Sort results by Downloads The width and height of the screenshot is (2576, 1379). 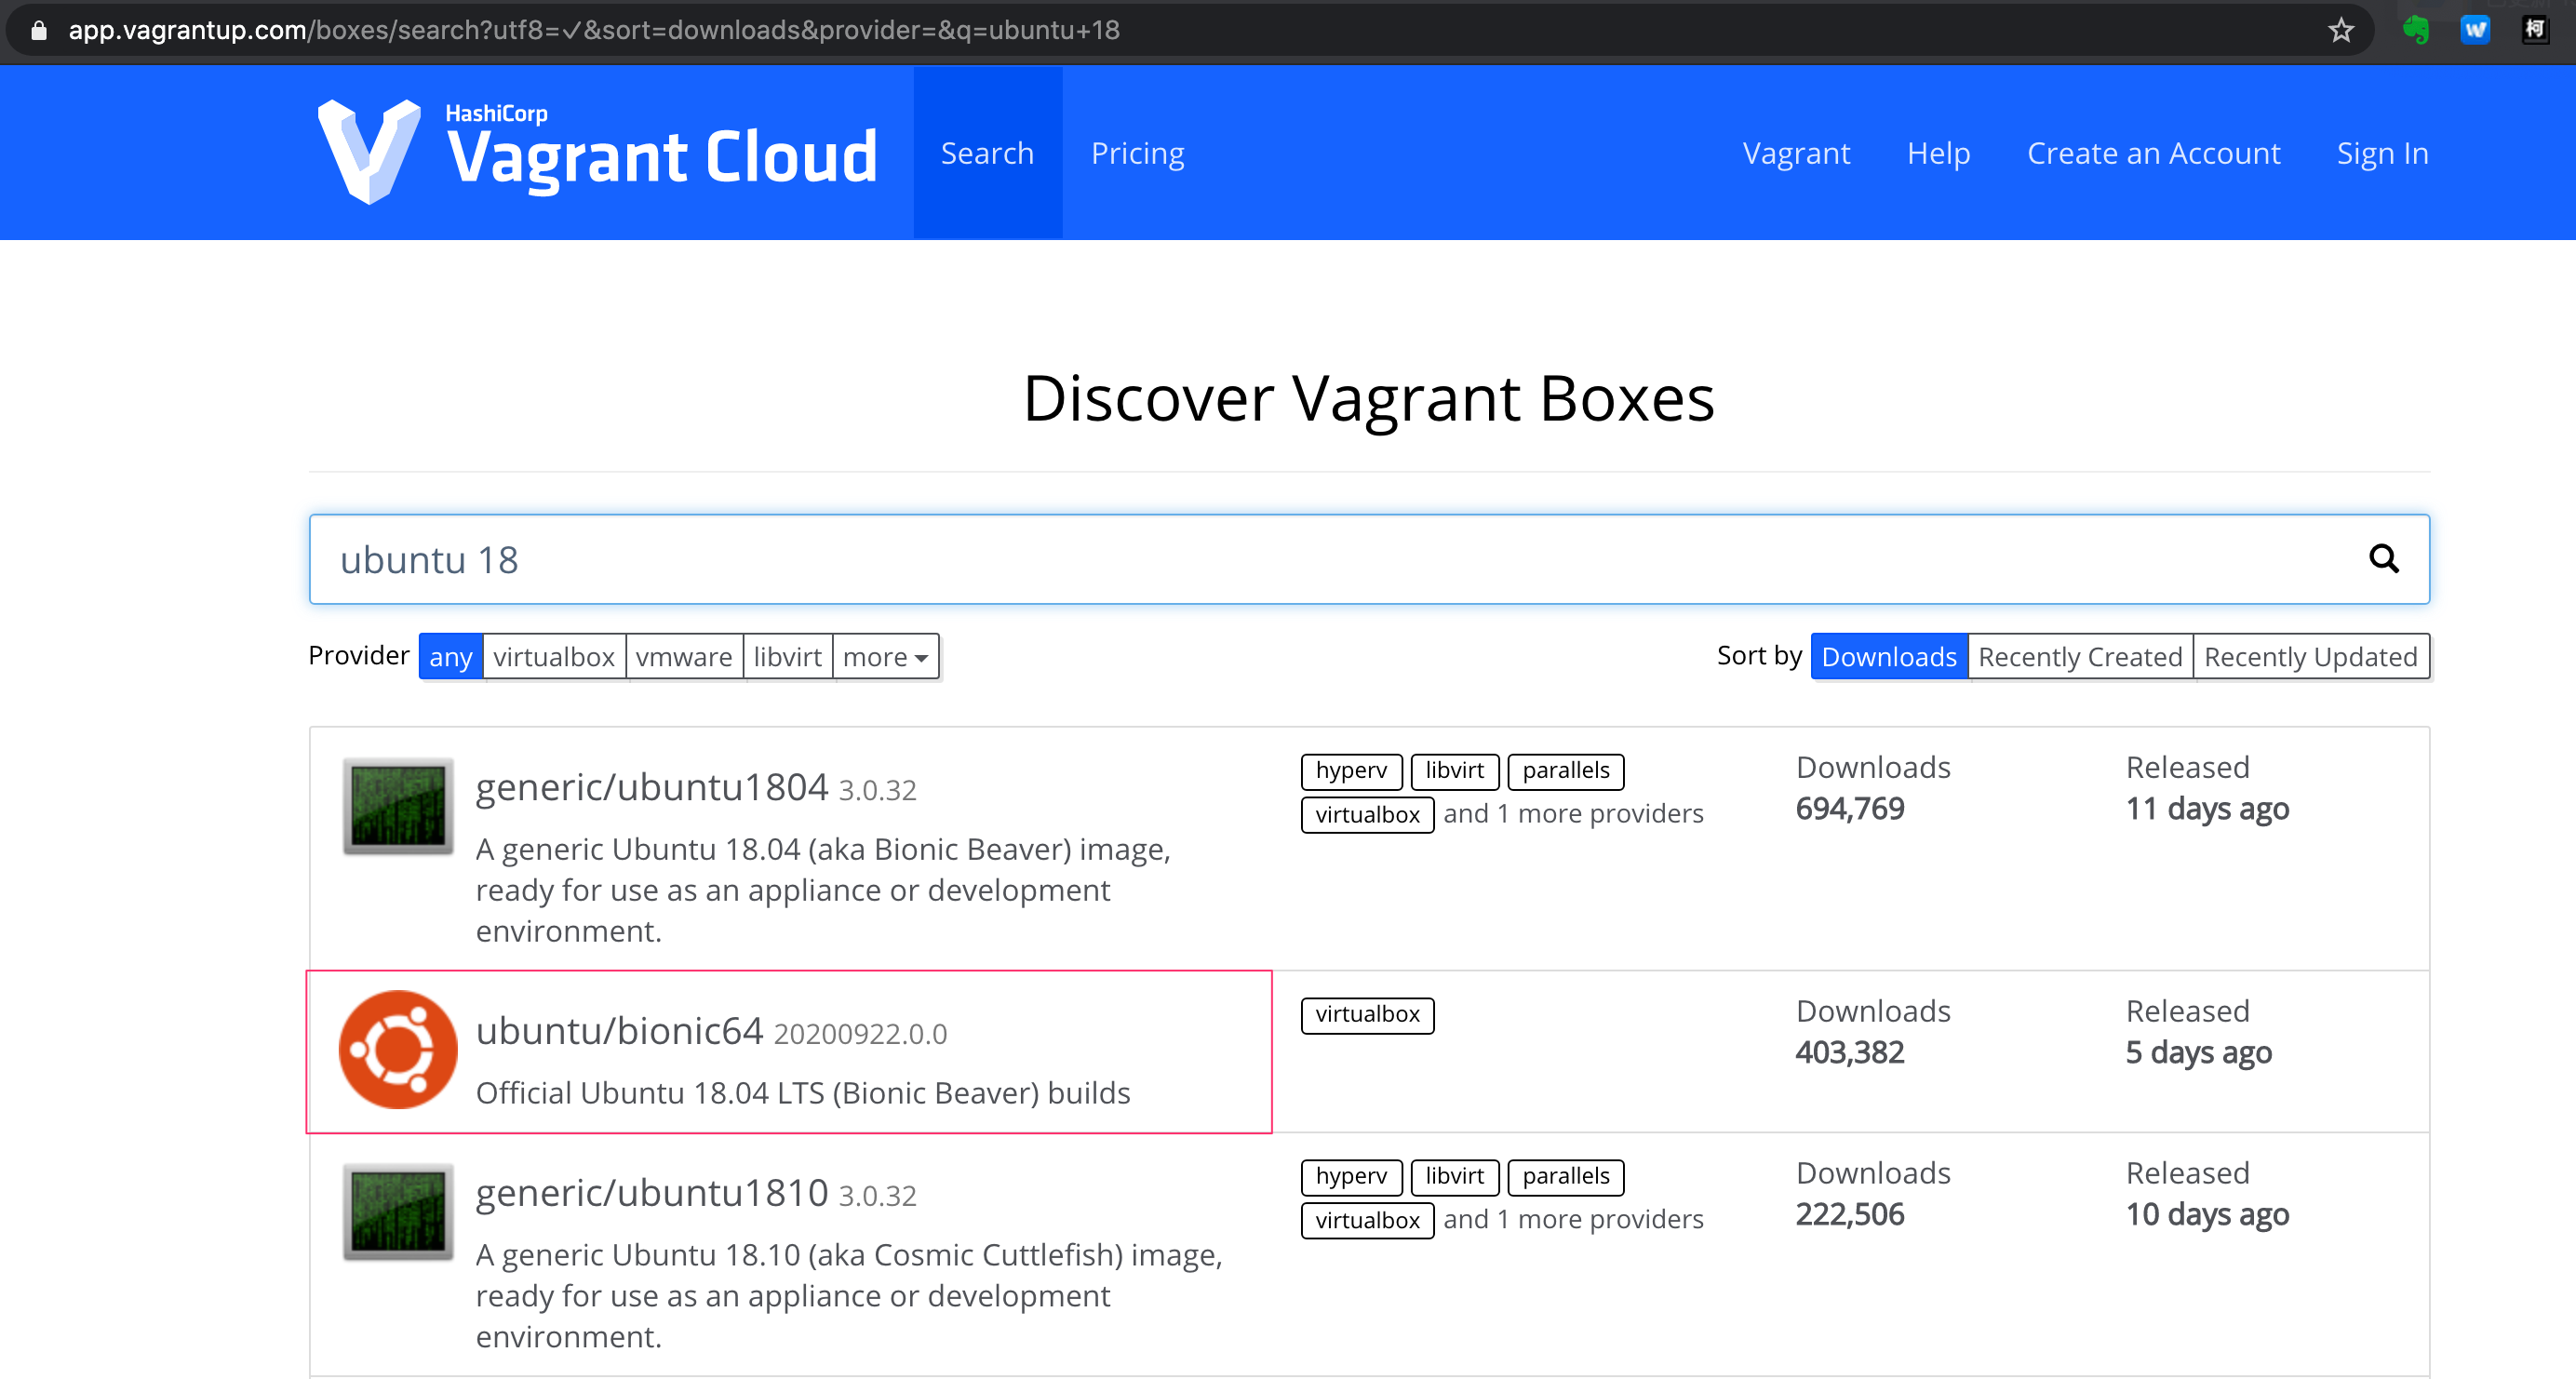(1889, 657)
